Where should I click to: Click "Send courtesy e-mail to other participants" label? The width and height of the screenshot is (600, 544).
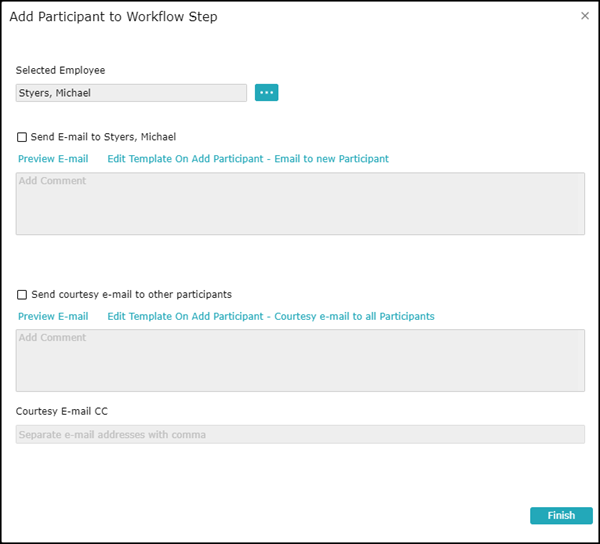(132, 295)
